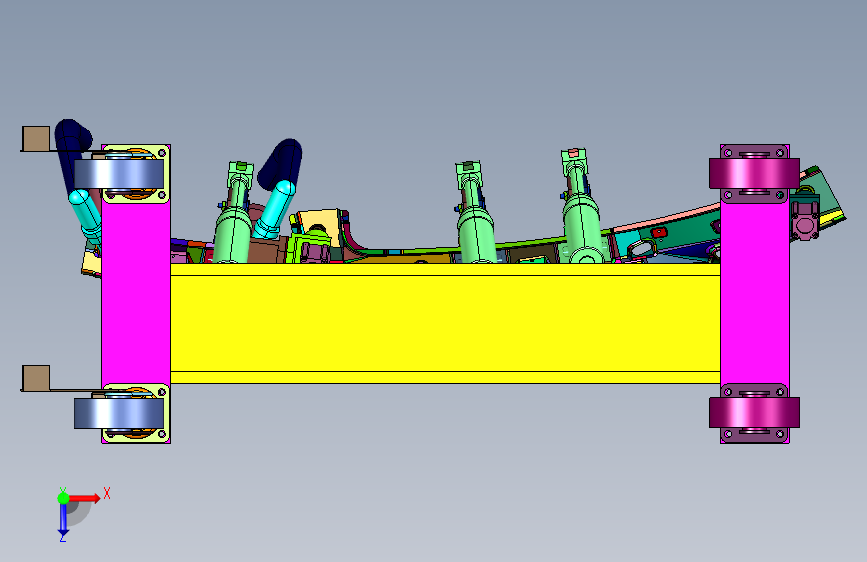
Task: Pick the middle green pneumatic cylinder
Action: pos(474,213)
